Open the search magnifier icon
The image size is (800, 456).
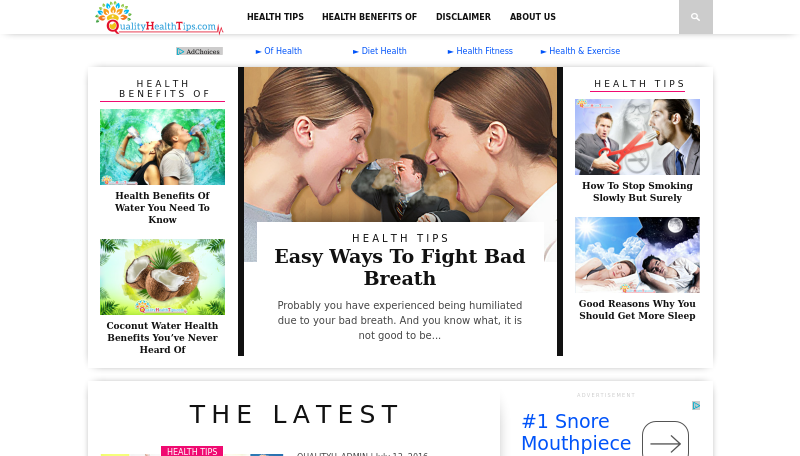point(695,17)
